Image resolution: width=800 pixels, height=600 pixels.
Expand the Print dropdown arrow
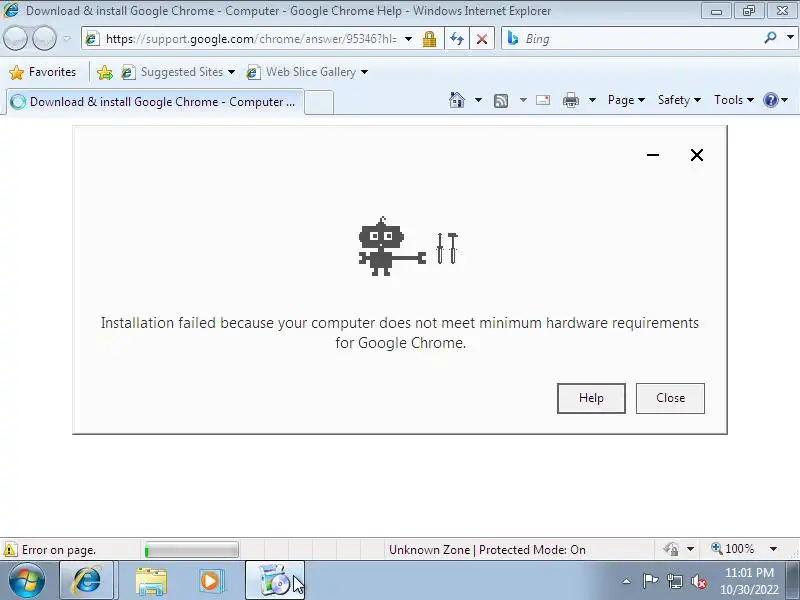click(x=592, y=100)
